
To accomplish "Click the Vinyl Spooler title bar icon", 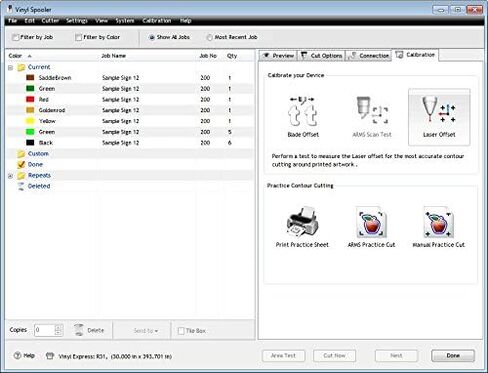I will 10,9.
